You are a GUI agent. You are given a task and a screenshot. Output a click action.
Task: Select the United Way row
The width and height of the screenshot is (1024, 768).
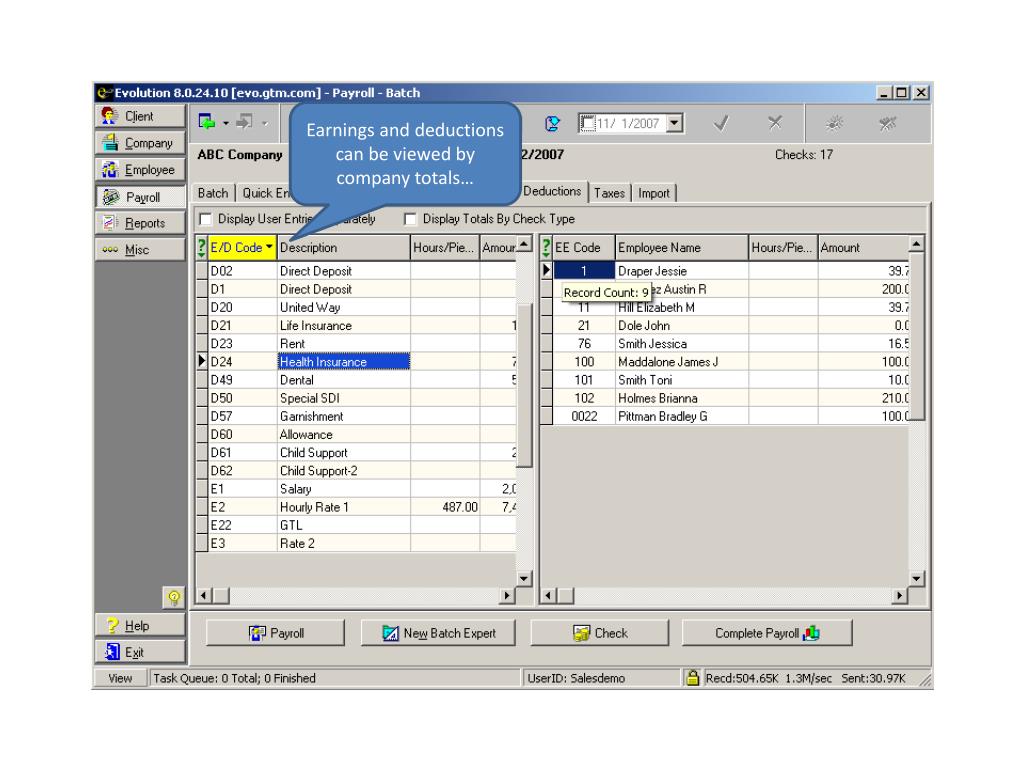coord(357,307)
